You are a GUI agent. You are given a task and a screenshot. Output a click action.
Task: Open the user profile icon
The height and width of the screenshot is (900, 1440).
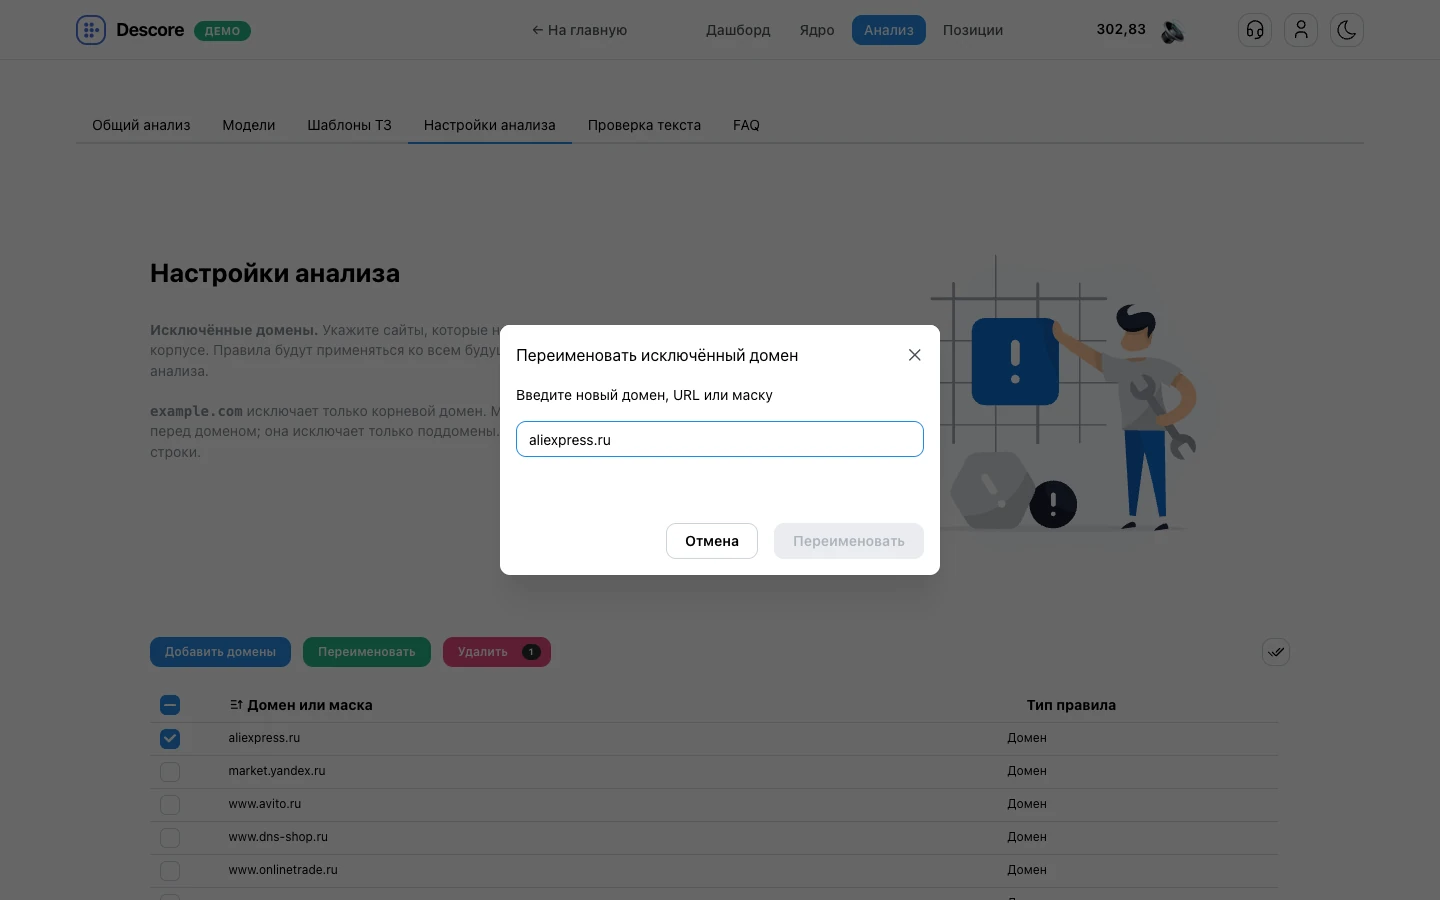(x=1301, y=30)
